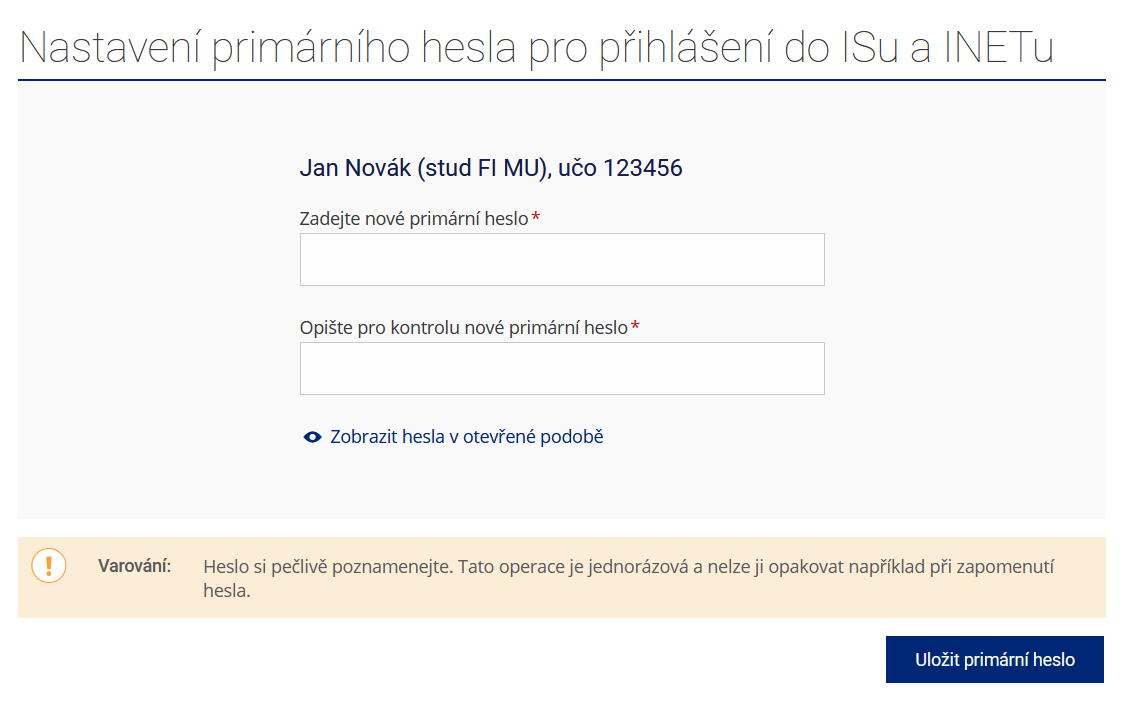Focus the password confirmation field
Viewport: 1123px width, 707px height.
[x=562, y=368]
